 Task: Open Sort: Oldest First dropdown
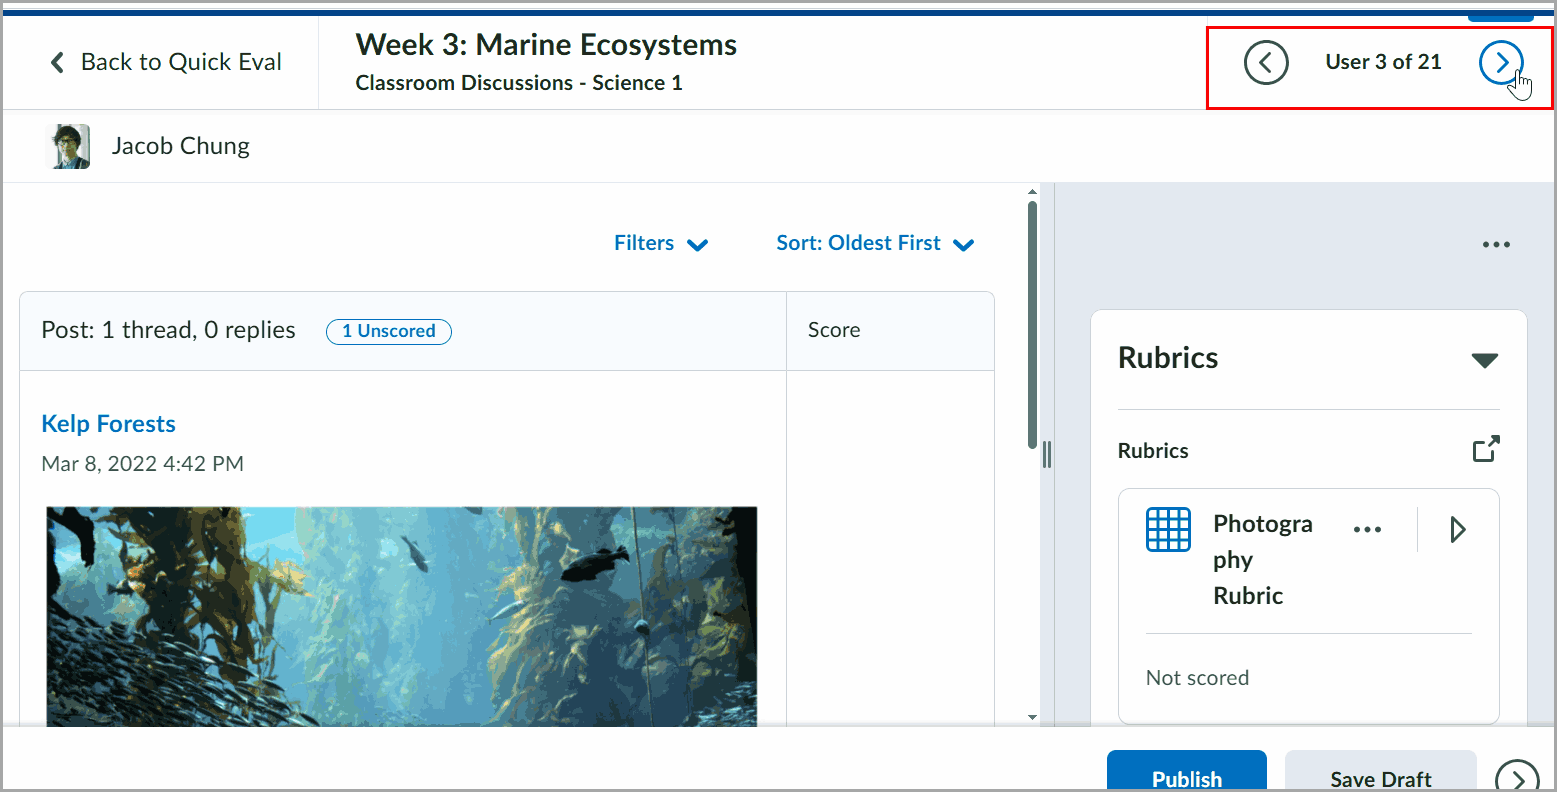pos(875,244)
